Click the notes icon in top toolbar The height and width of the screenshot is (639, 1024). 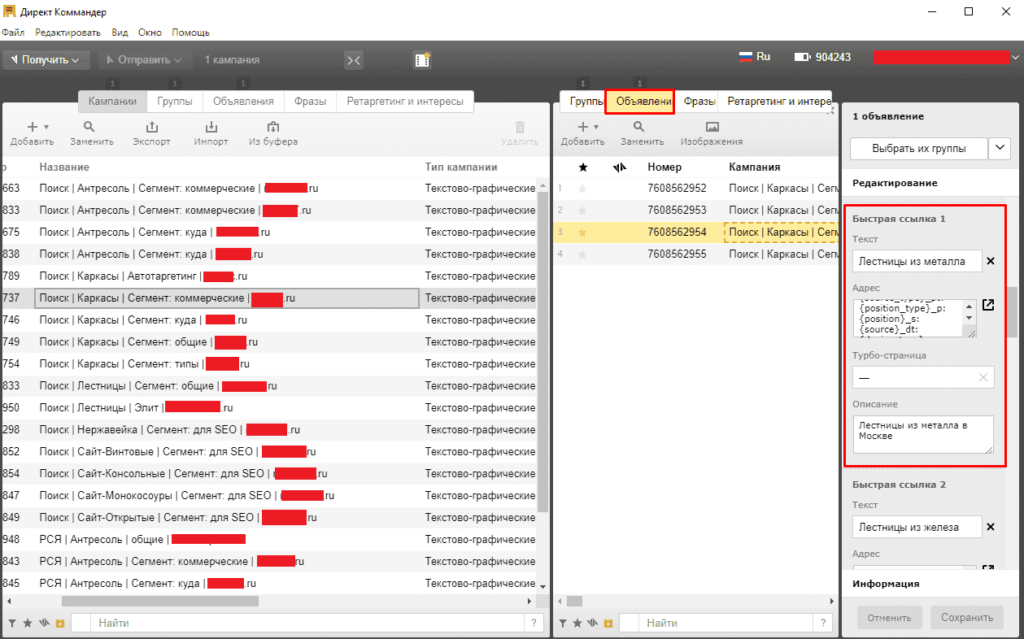click(422, 59)
